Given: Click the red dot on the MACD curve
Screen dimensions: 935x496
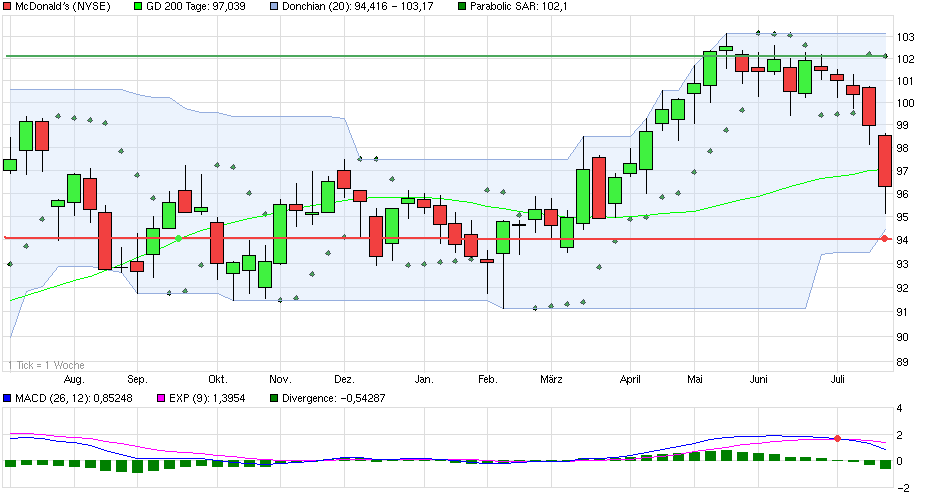Looking at the screenshot, I should tap(837, 438).
